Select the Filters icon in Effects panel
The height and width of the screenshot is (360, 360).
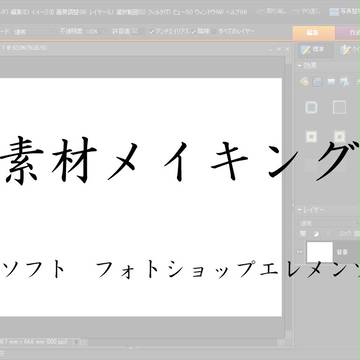coord(304,82)
